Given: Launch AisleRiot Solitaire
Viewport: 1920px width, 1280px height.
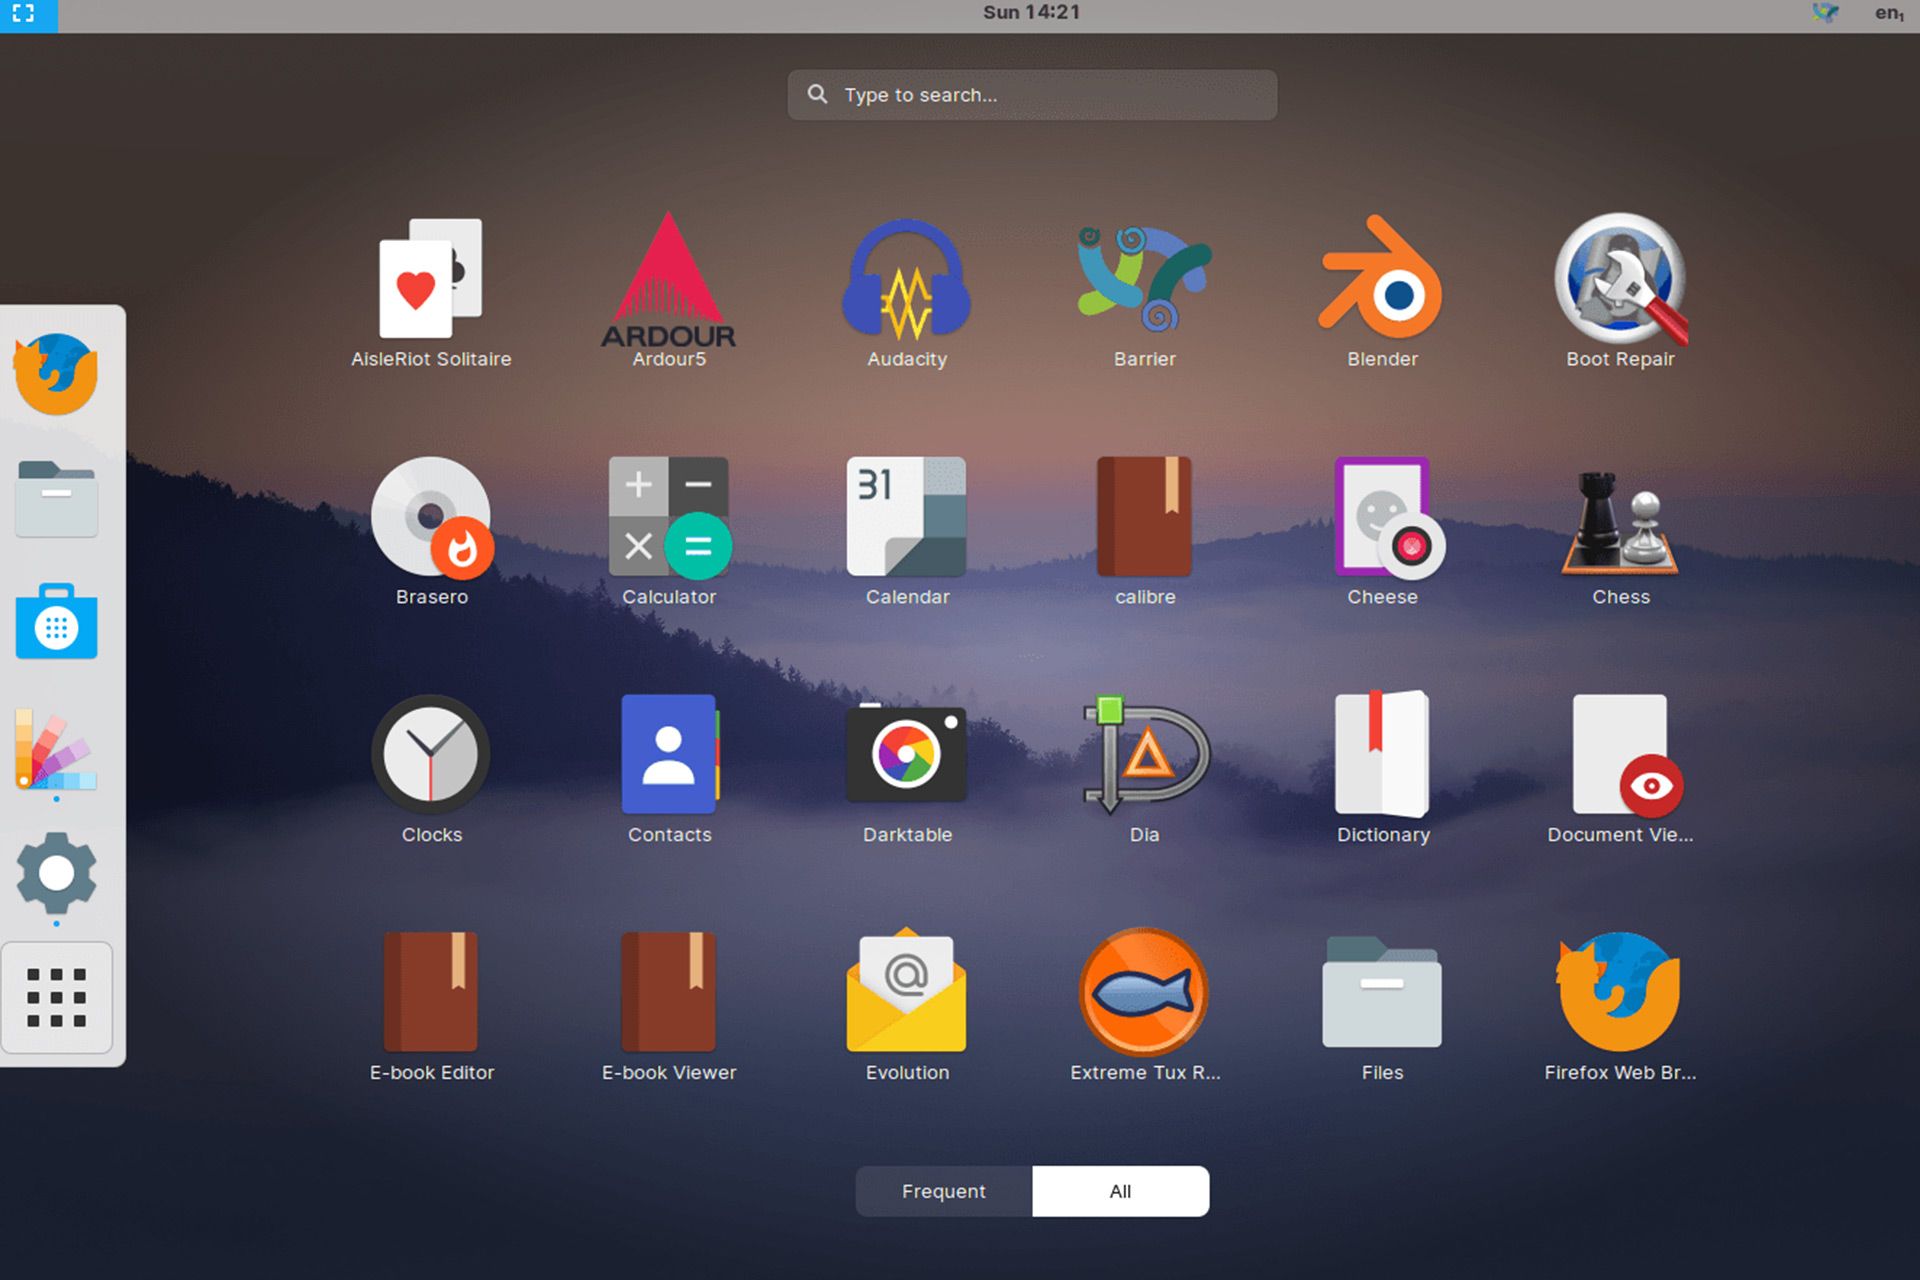Looking at the screenshot, I should pyautogui.click(x=431, y=291).
